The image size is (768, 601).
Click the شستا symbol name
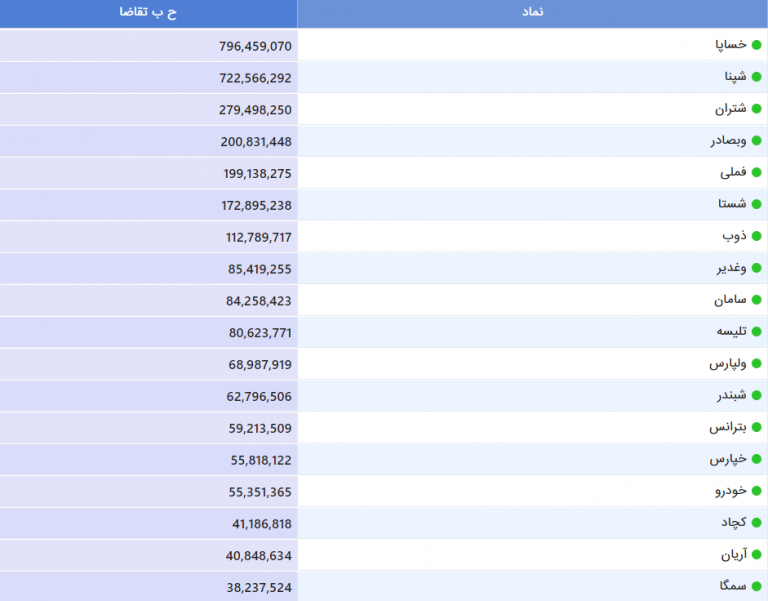pos(732,204)
